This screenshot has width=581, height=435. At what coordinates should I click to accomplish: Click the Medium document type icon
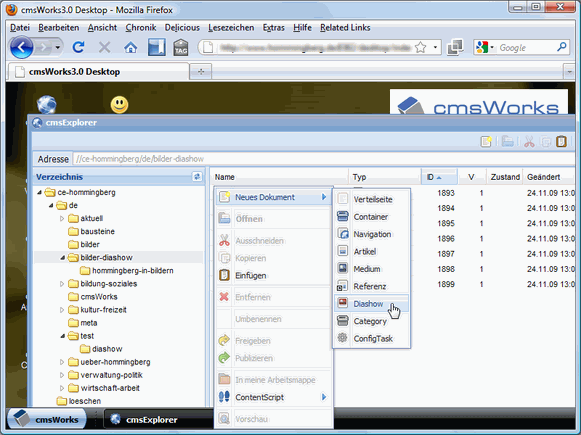click(x=343, y=268)
